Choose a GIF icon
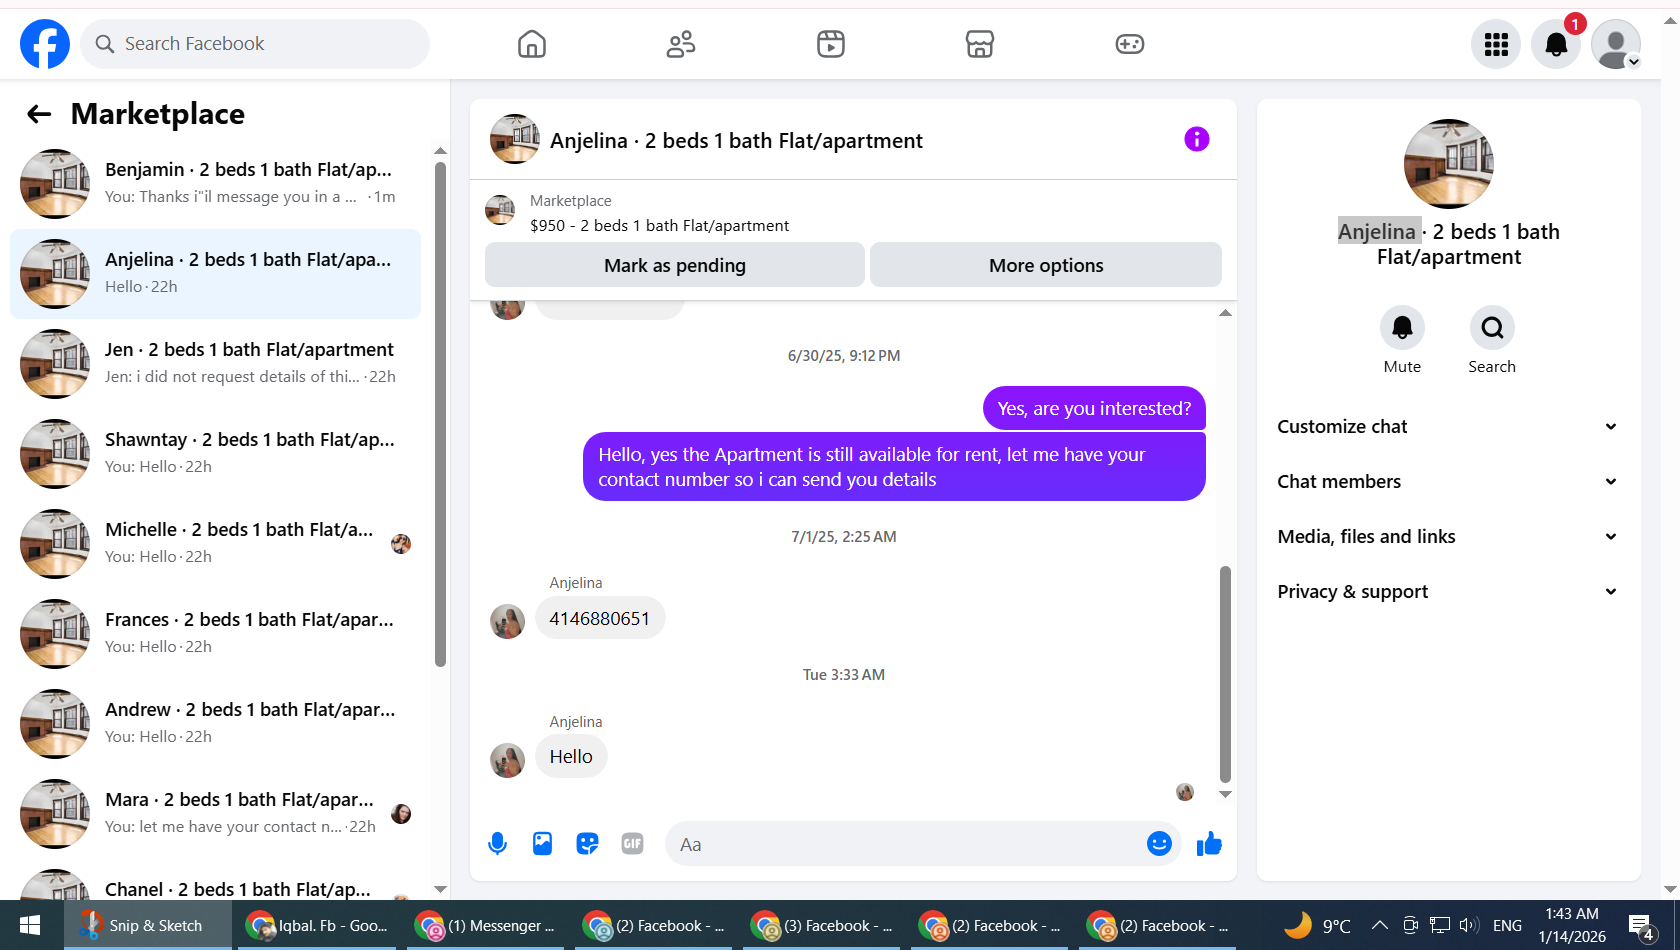1680x950 pixels. 632,844
